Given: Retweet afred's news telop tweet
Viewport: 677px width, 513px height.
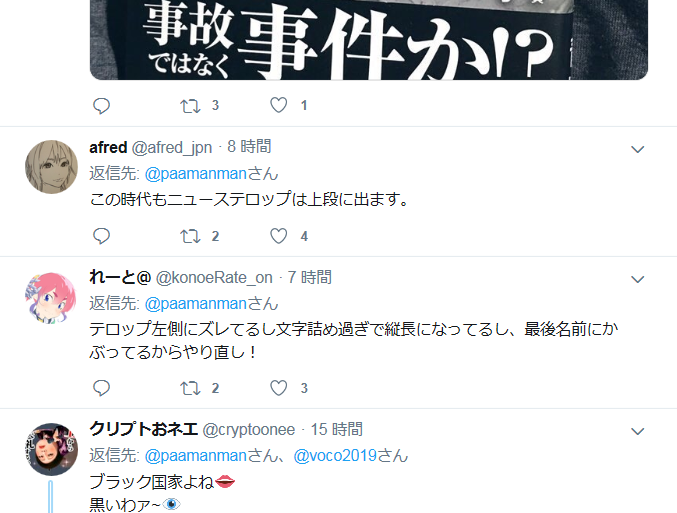Looking at the screenshot, I should [x=190, y=236].
